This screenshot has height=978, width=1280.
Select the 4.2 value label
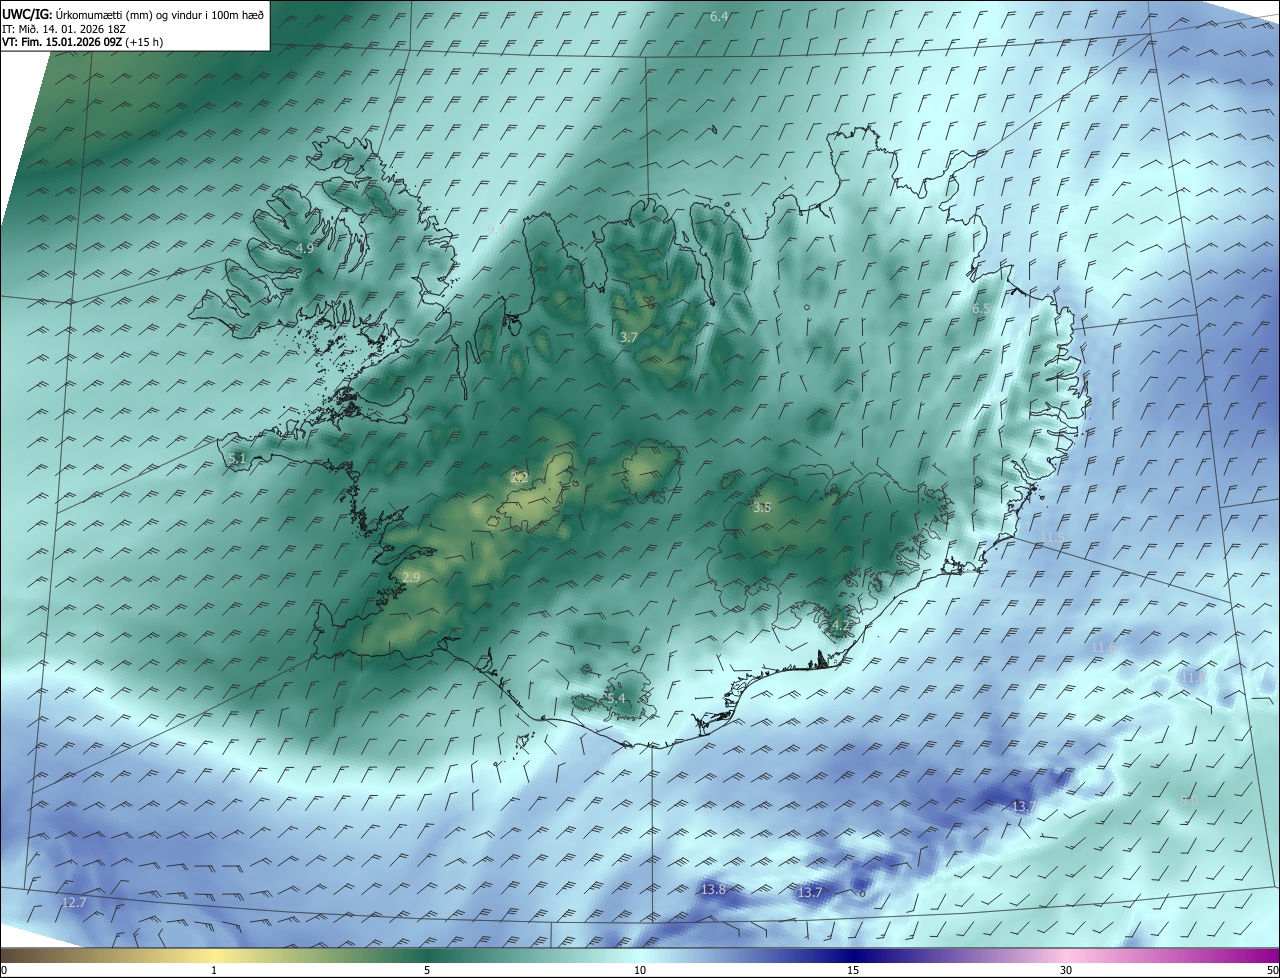[841, 626]
